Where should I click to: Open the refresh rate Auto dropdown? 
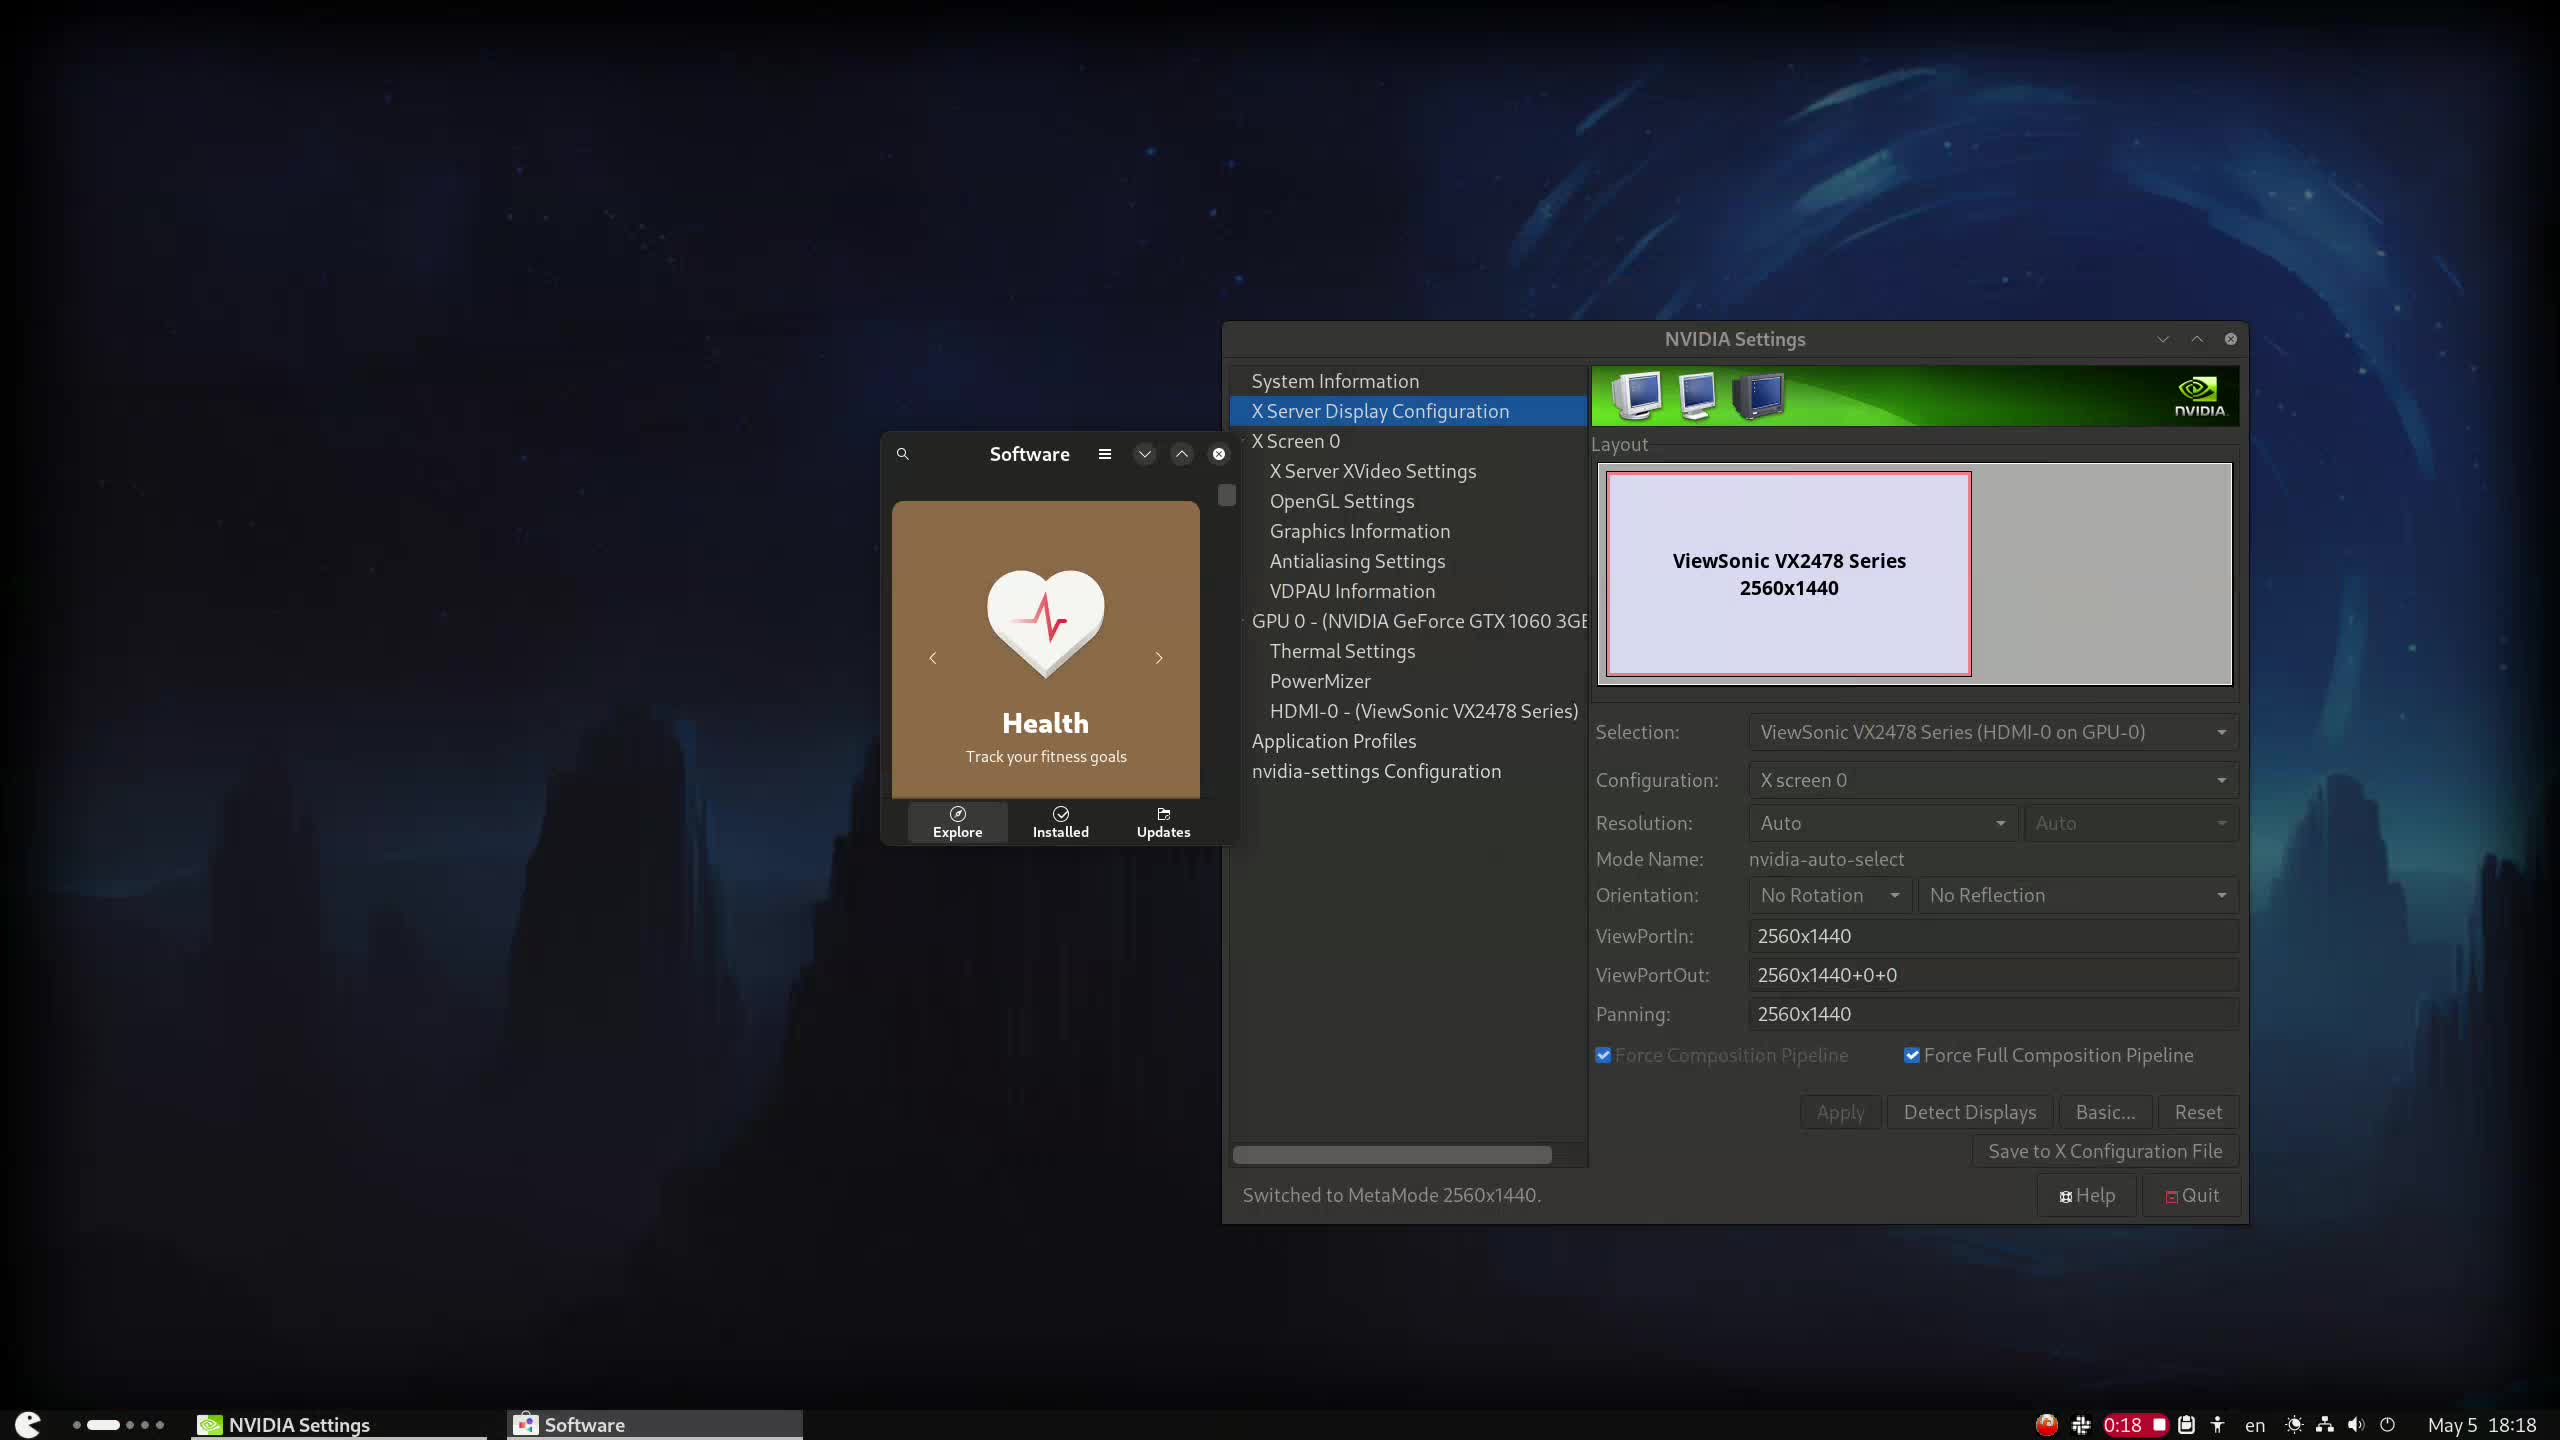(2131, 823)
